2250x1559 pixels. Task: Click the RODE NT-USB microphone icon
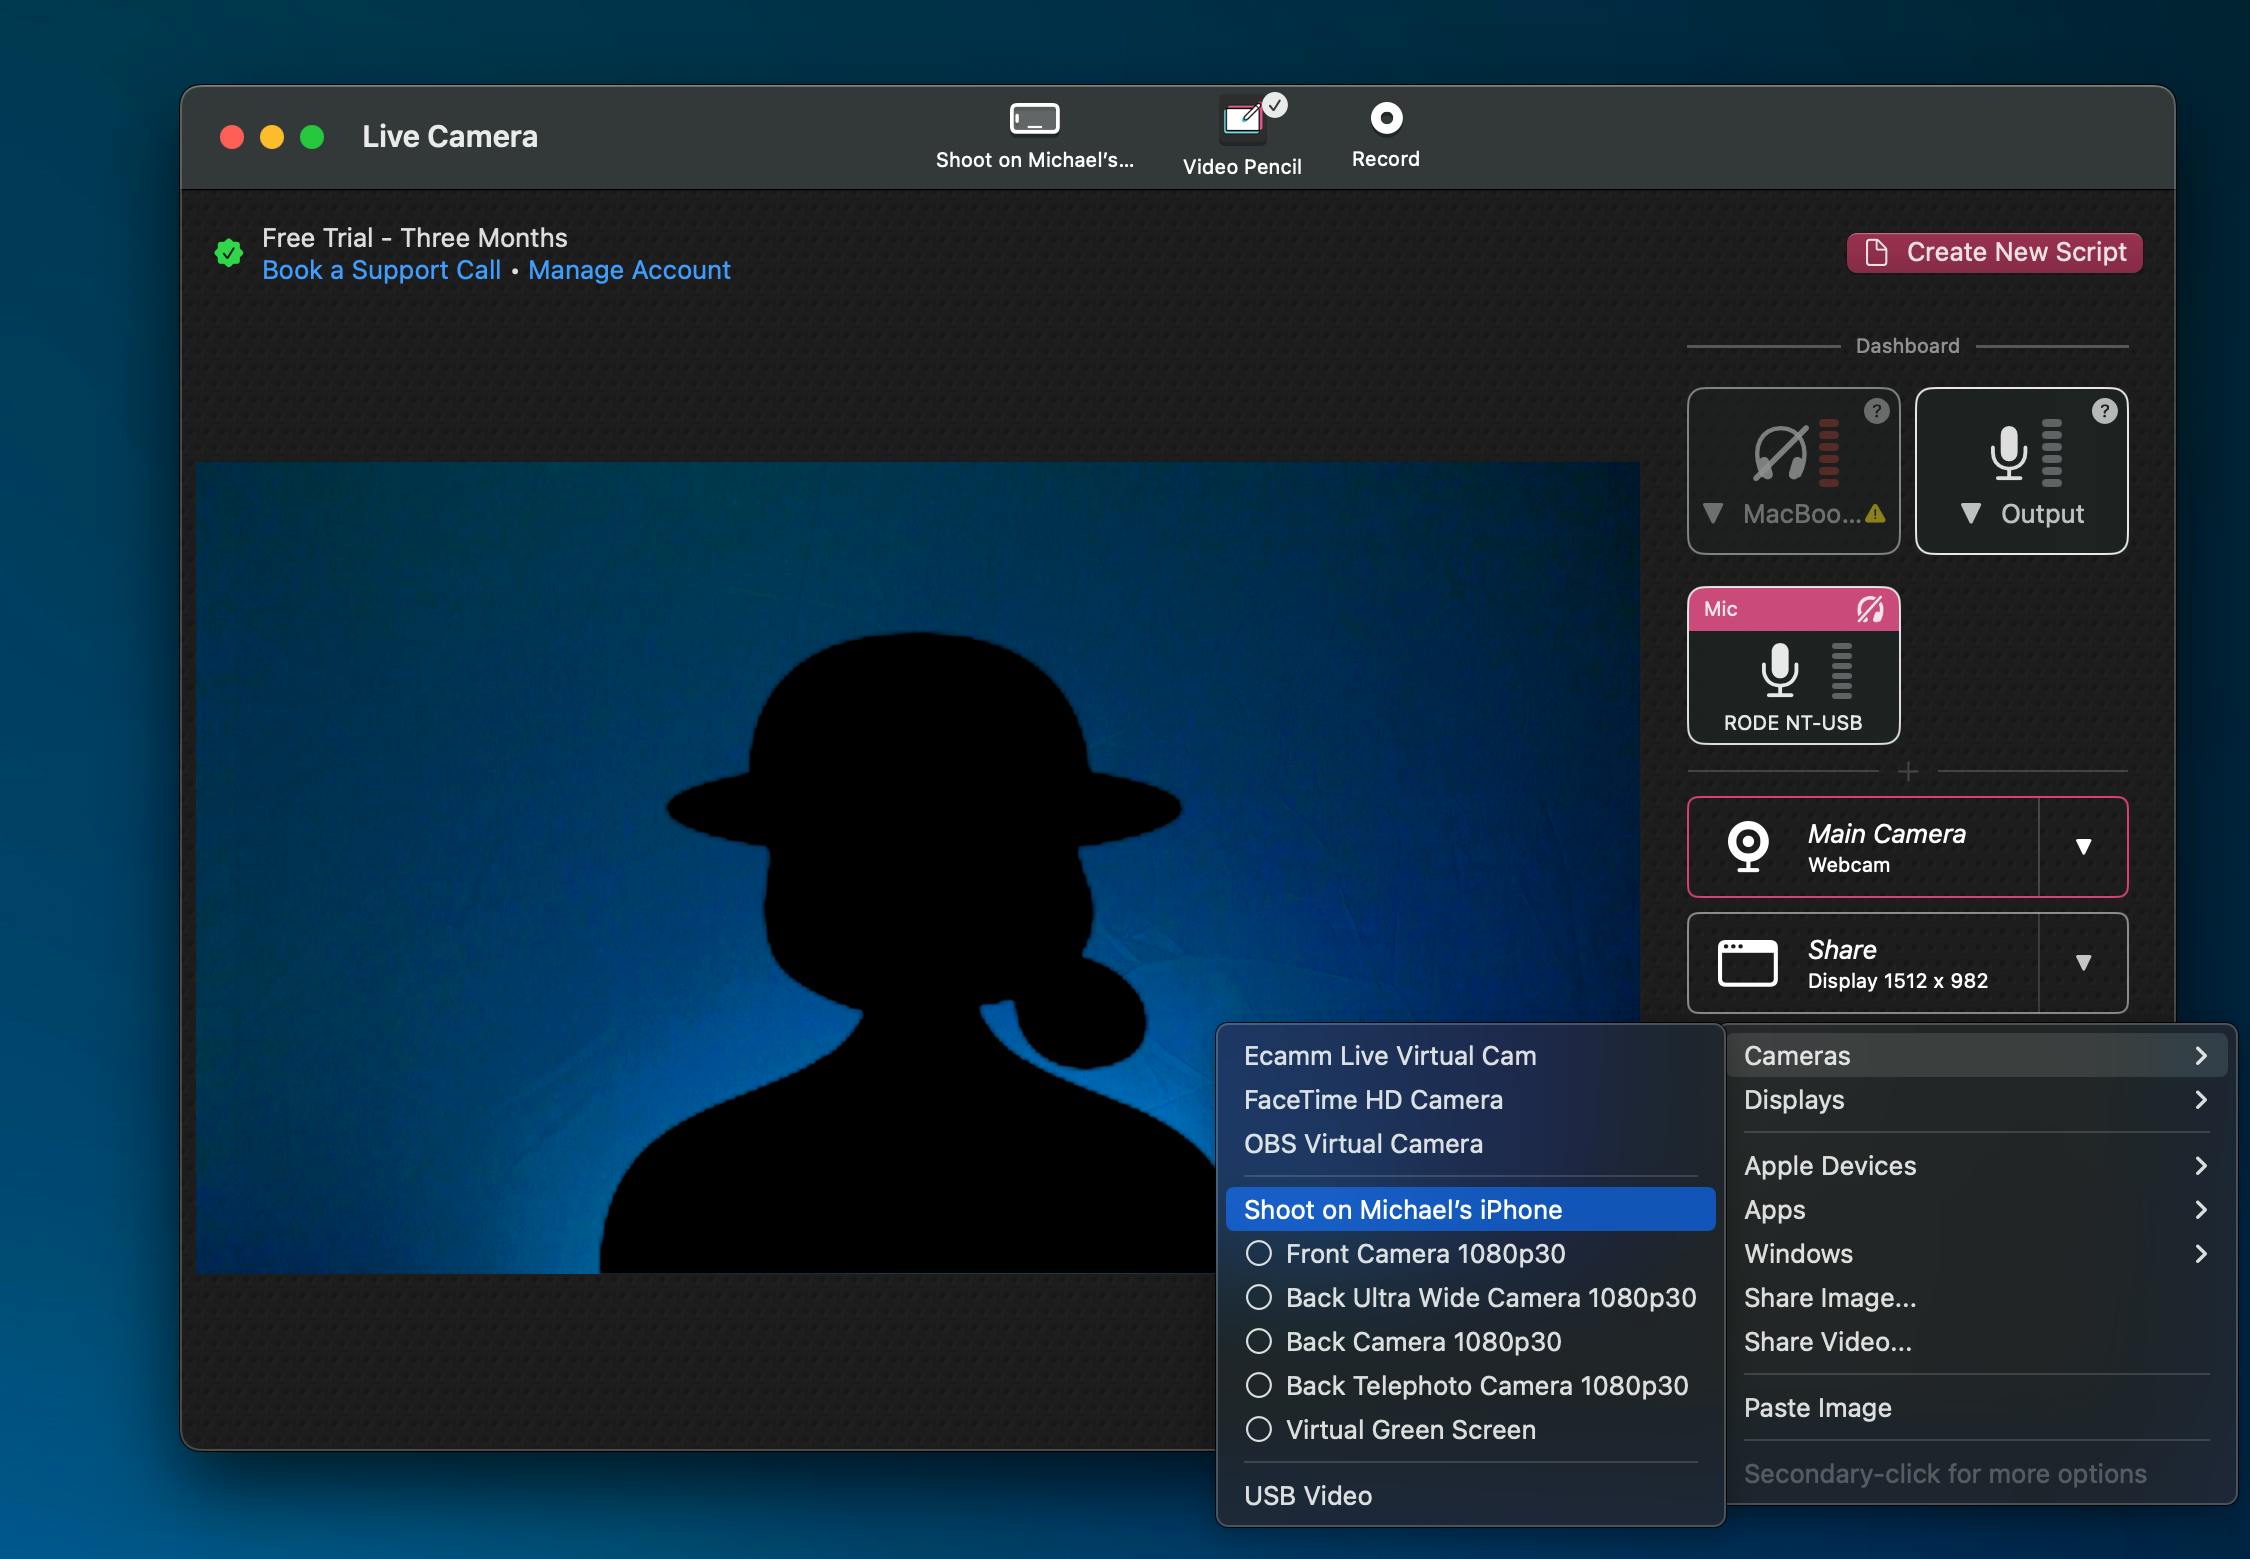(x=1780, y=669)
